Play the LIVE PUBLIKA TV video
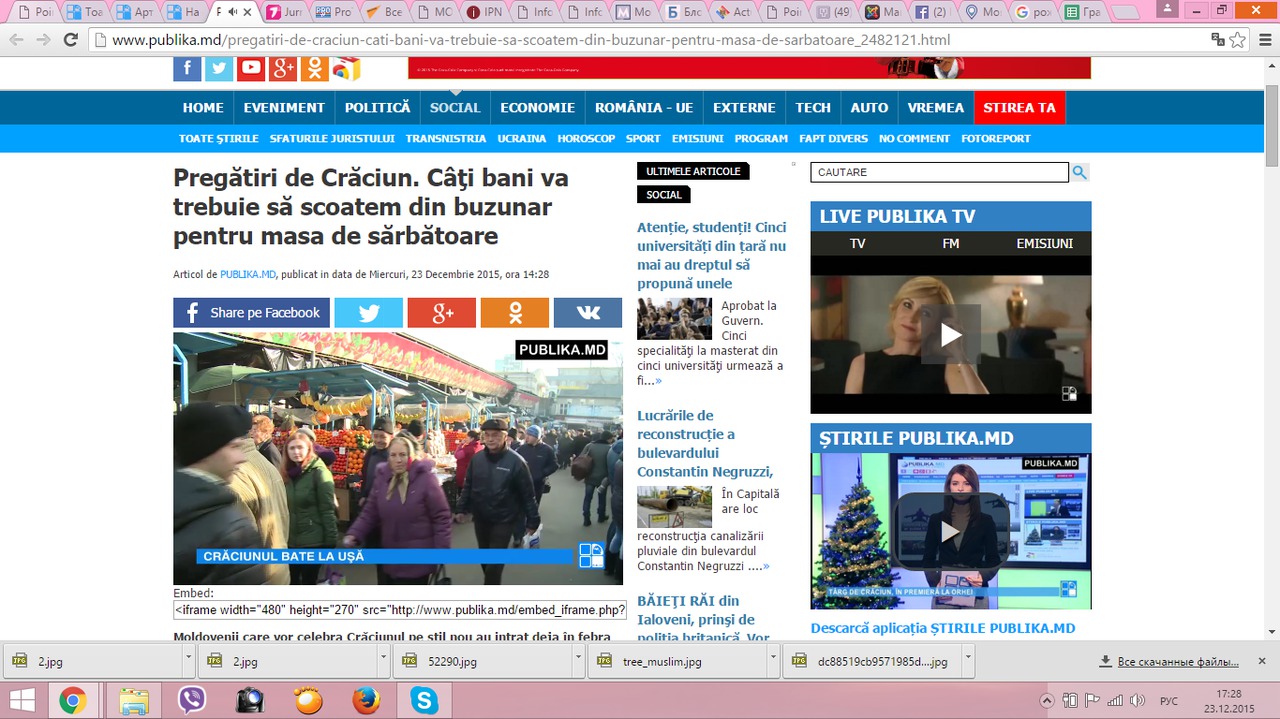 951,335
